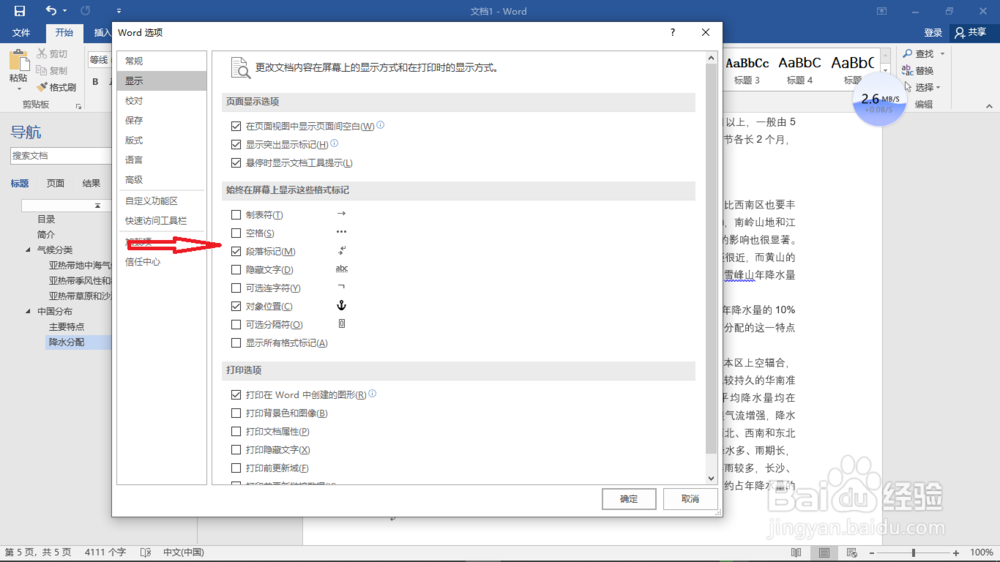Click the search document (搜索文档) field
This screenshot has height=562, width=1000.
(61, 156)
